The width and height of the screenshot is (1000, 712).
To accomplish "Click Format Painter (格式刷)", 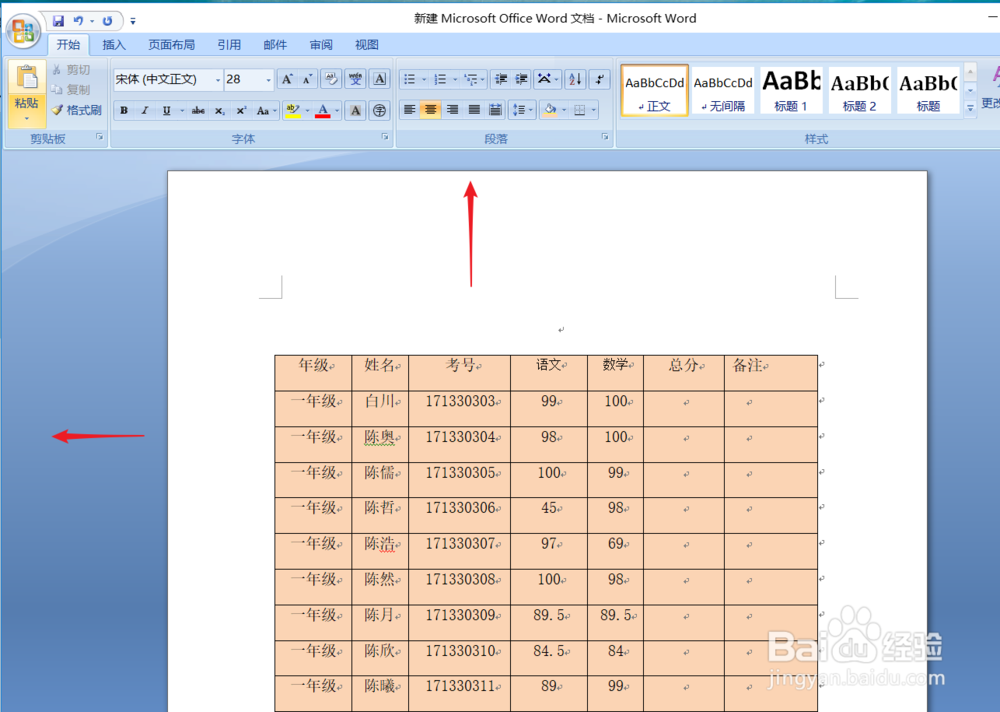I will pyautogui.click(x=77, y=110).
